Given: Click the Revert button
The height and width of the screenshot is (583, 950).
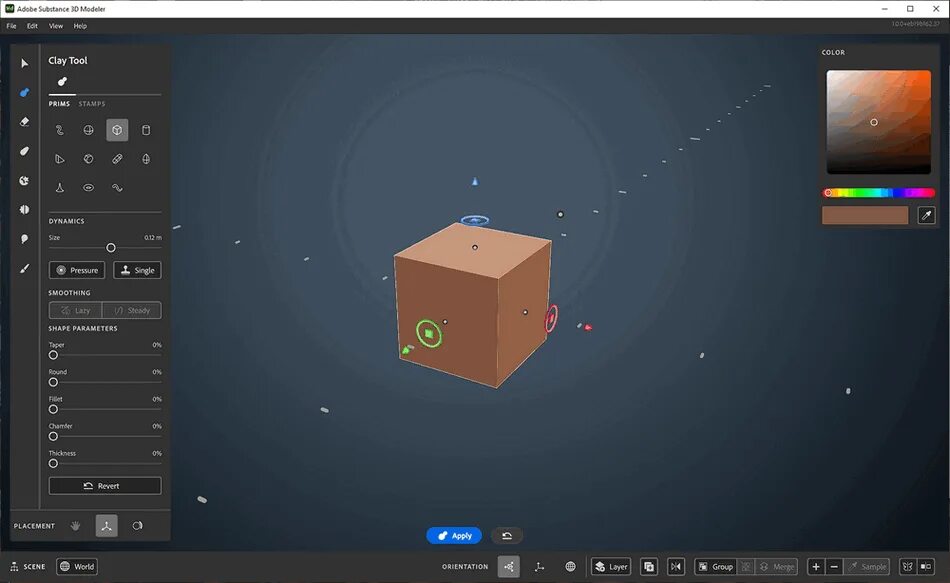Looking at the screenshot, I should [105, 486].
